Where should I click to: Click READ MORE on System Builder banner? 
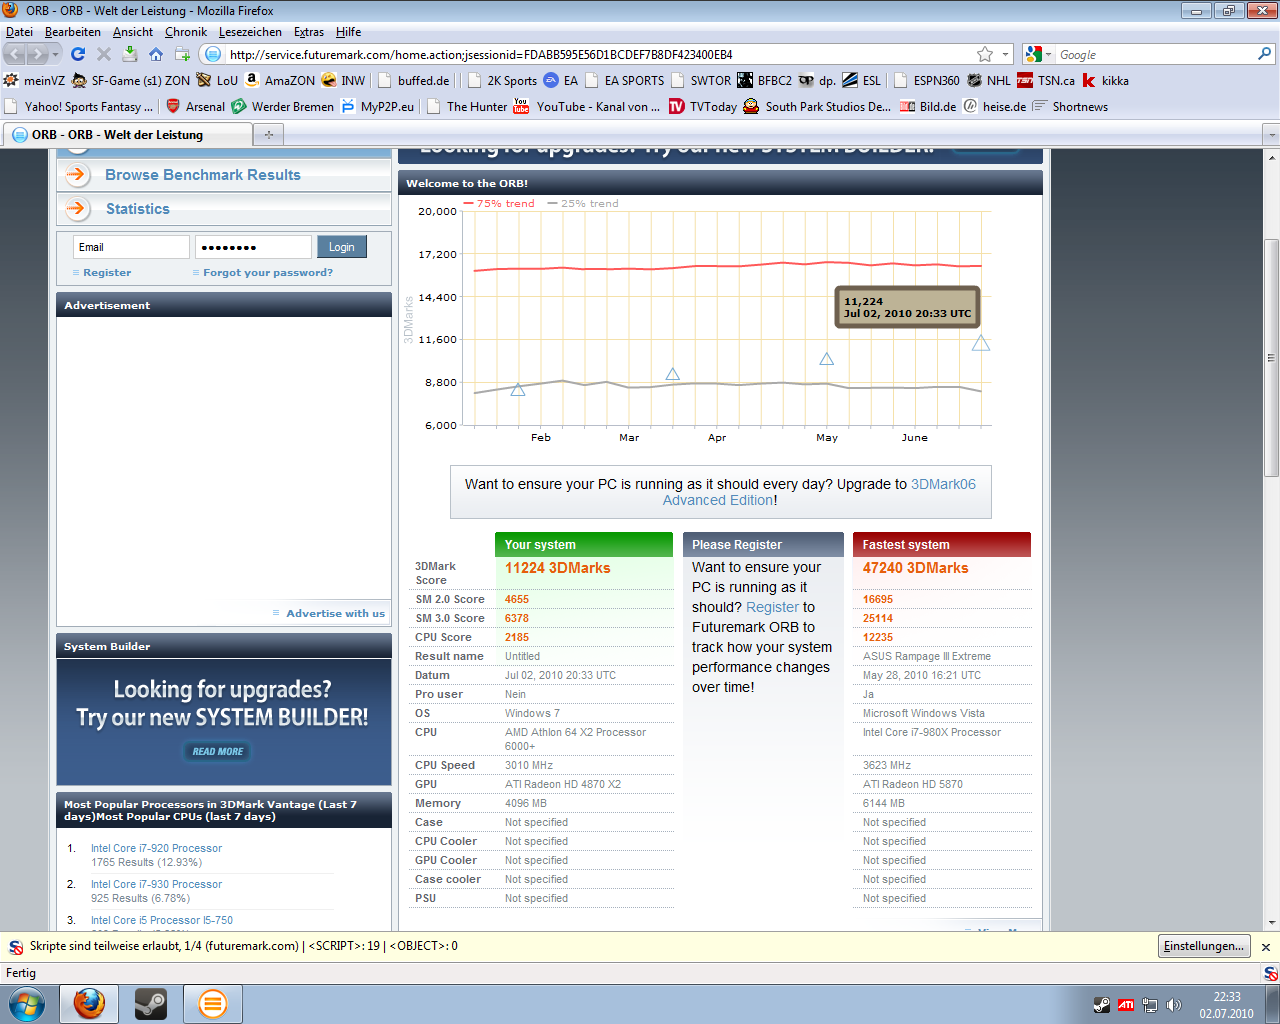[x=218, y=751]
